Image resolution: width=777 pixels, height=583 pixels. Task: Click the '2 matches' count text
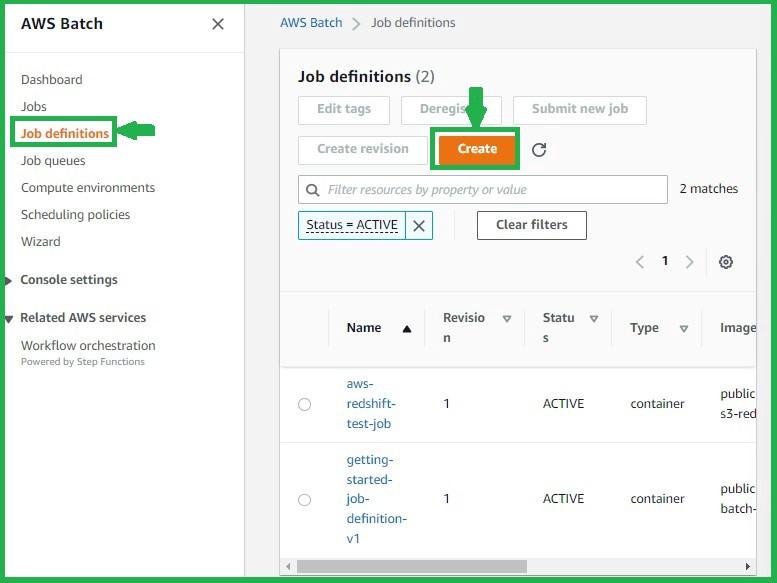708,189
